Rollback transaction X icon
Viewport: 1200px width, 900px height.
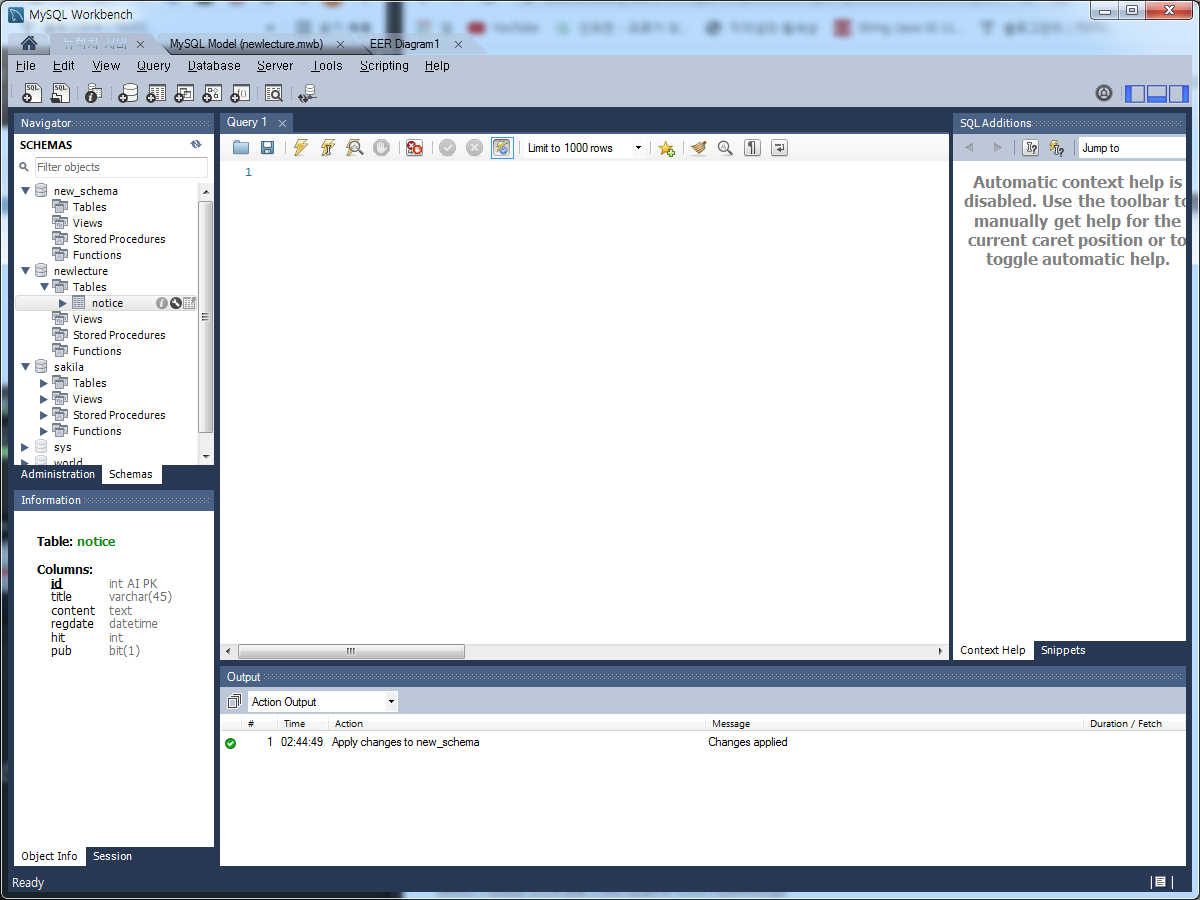[x=474, y=148]
